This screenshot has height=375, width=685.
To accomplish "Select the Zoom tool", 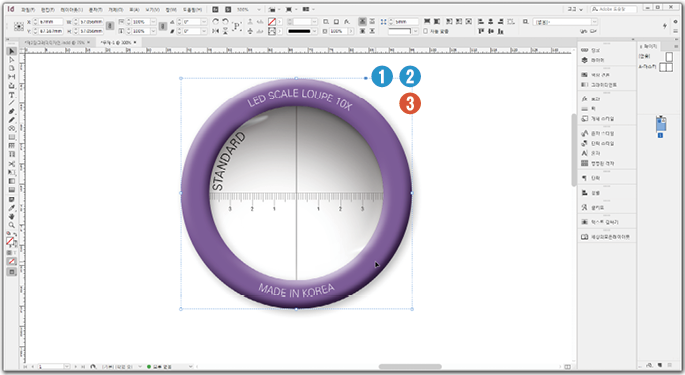I will [12, 226].
